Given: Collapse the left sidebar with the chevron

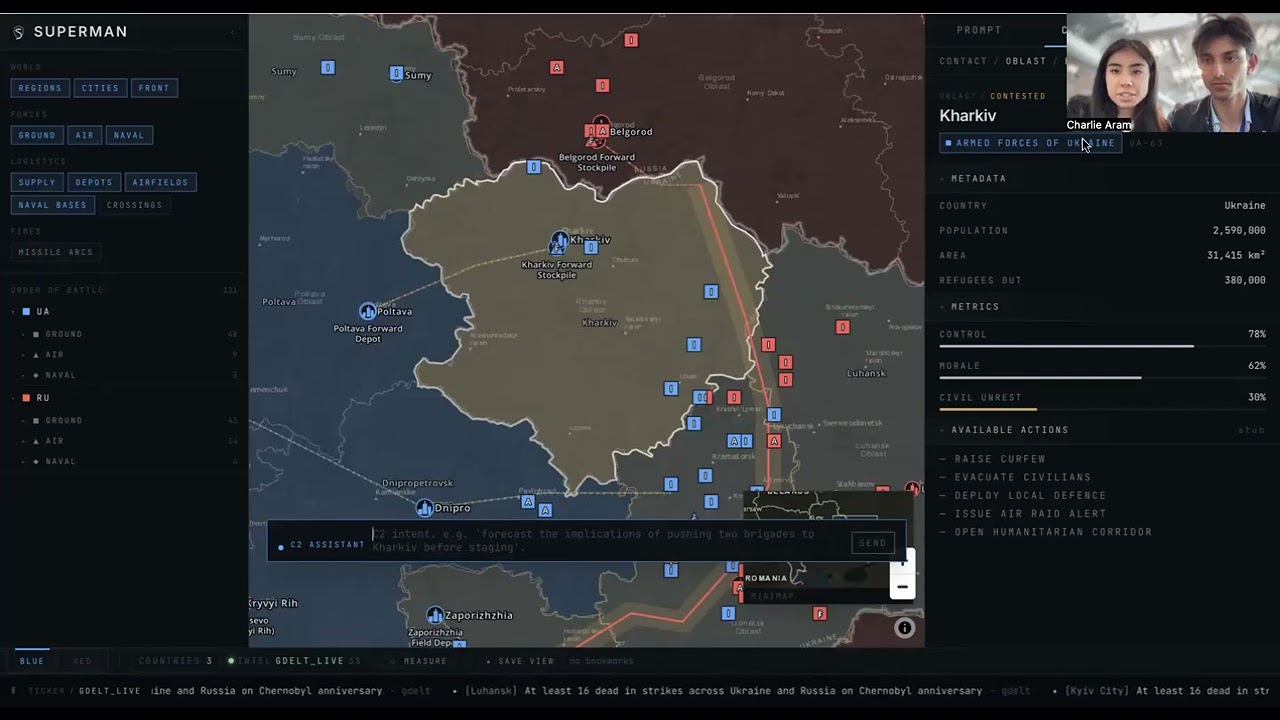Looking at the screenshot, I should 232,32.
